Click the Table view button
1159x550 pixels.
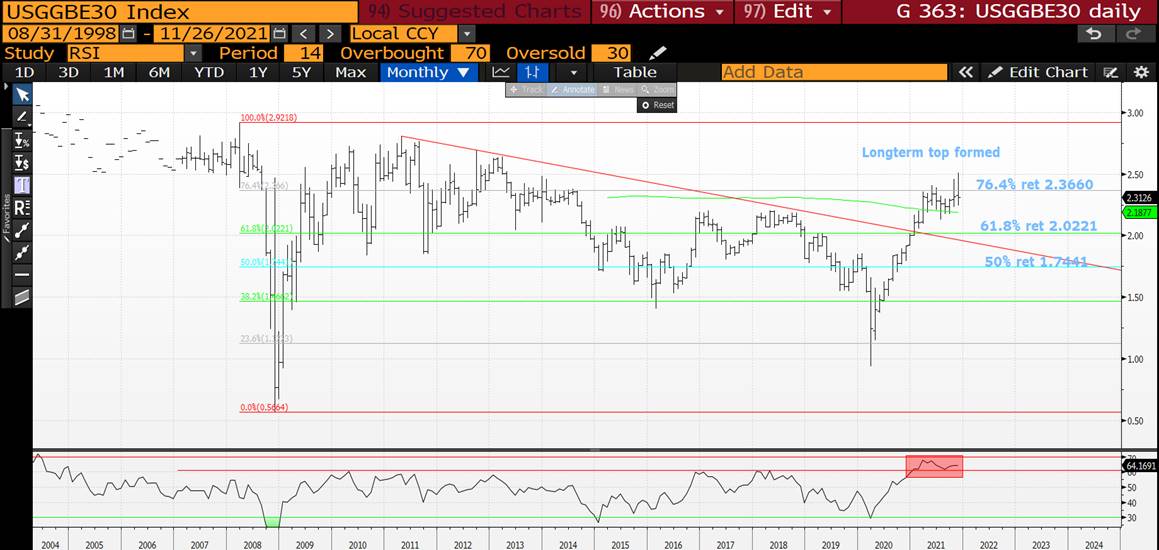(635, 72)
